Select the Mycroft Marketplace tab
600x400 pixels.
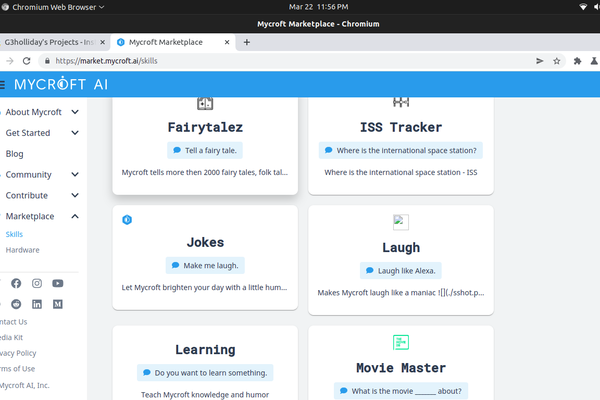pos(173,42)
